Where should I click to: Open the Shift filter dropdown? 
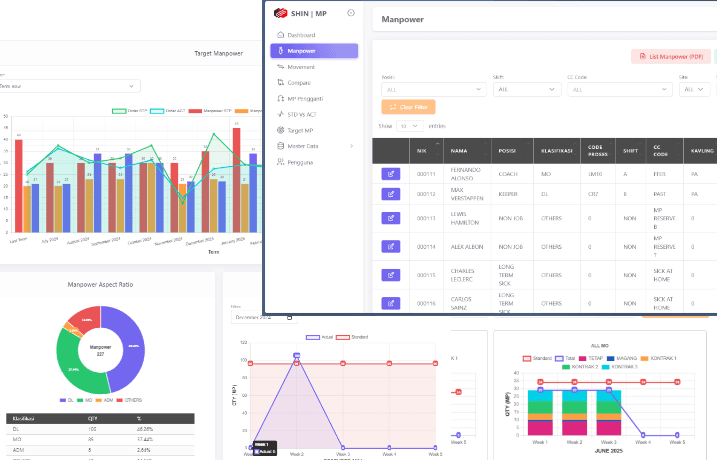point(525,89)
